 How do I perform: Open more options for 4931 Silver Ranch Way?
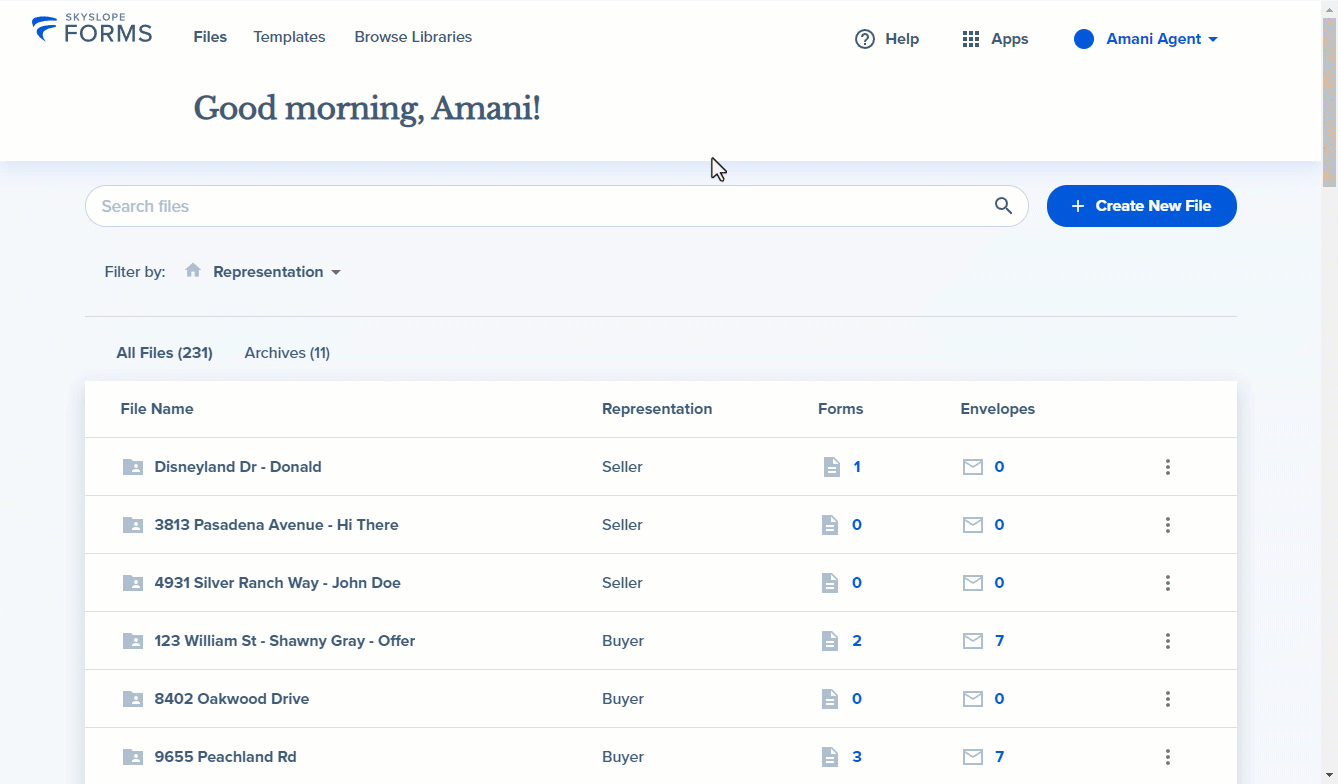(x=1167, y=583)
